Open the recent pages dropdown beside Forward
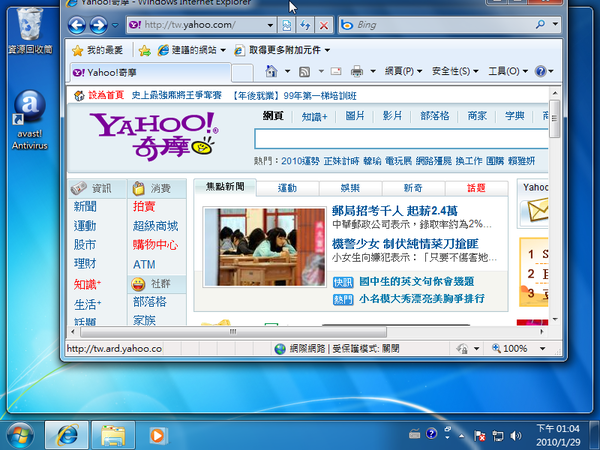The image size is (600, 450). (115, 25)
